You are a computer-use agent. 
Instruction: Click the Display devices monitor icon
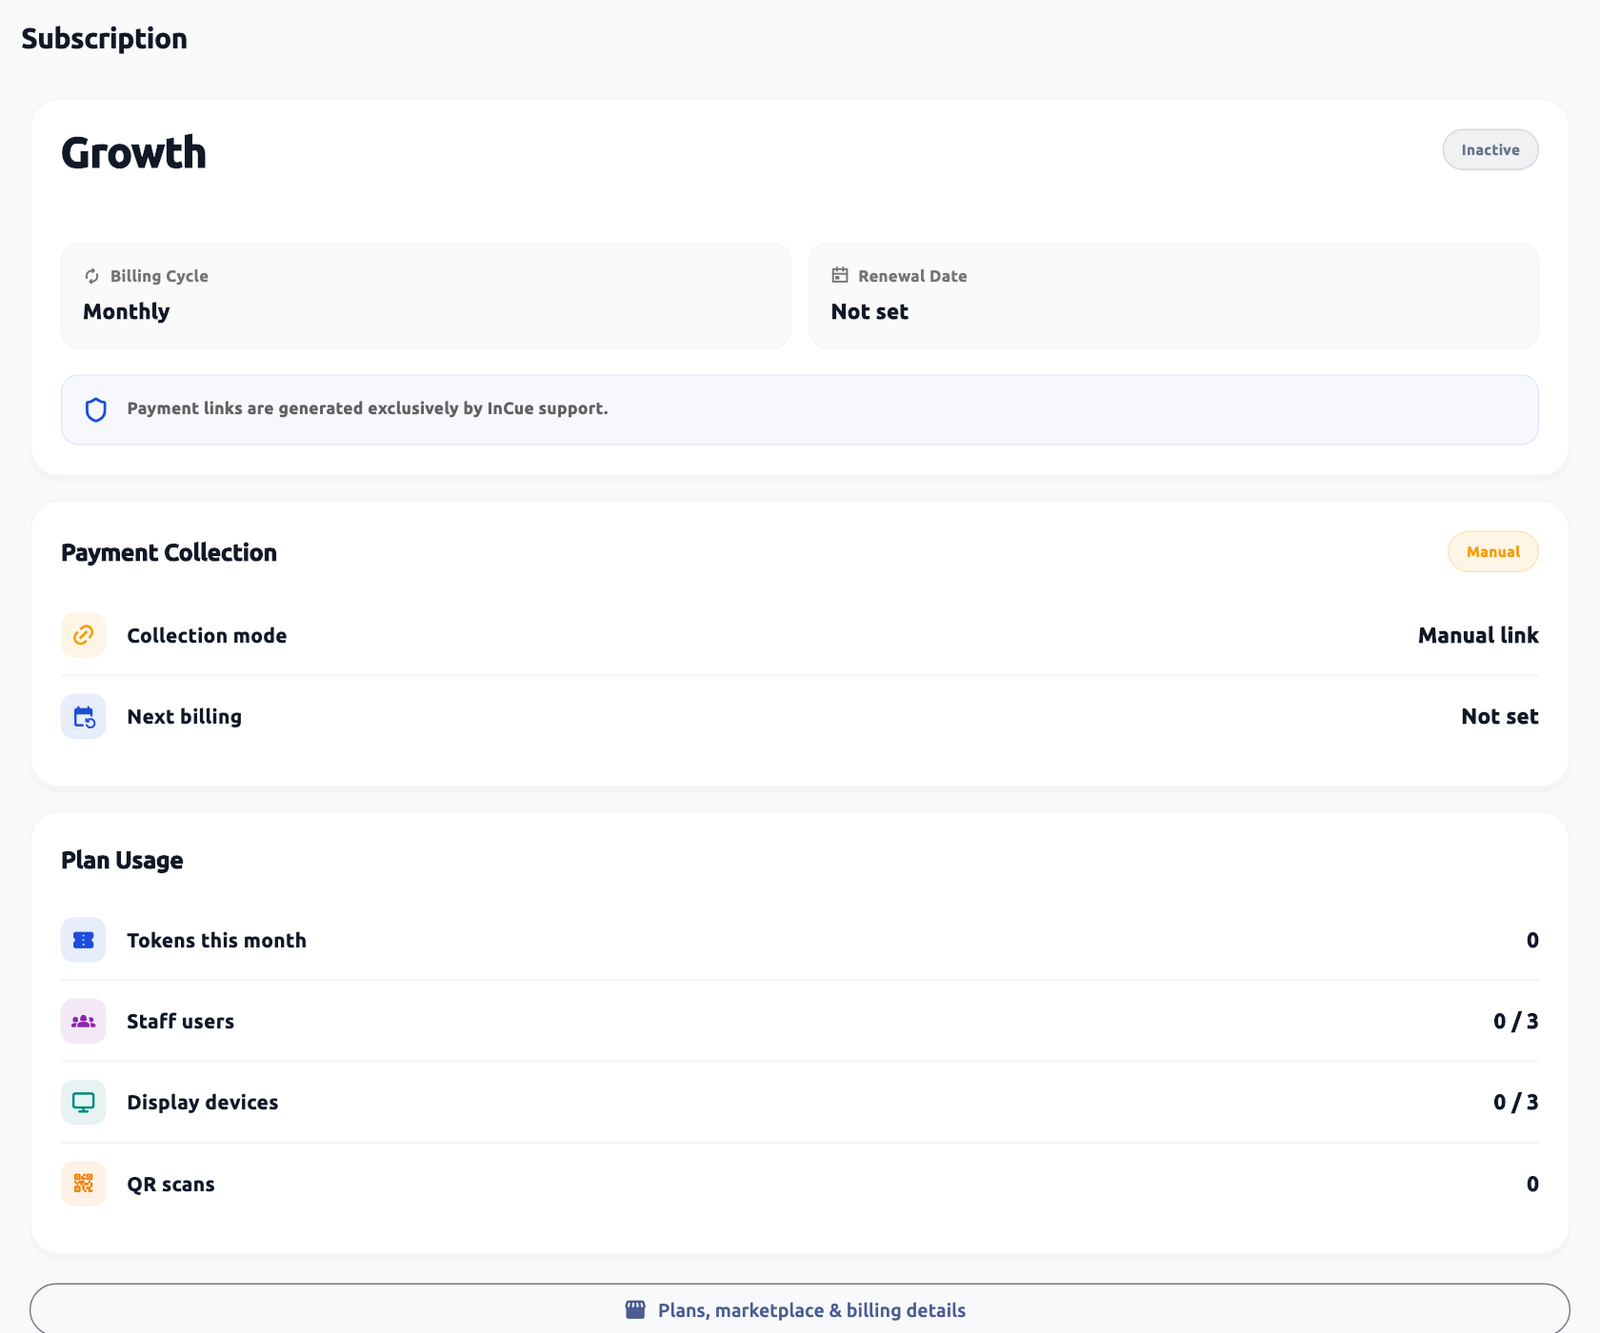click(x=83, y=1102)
